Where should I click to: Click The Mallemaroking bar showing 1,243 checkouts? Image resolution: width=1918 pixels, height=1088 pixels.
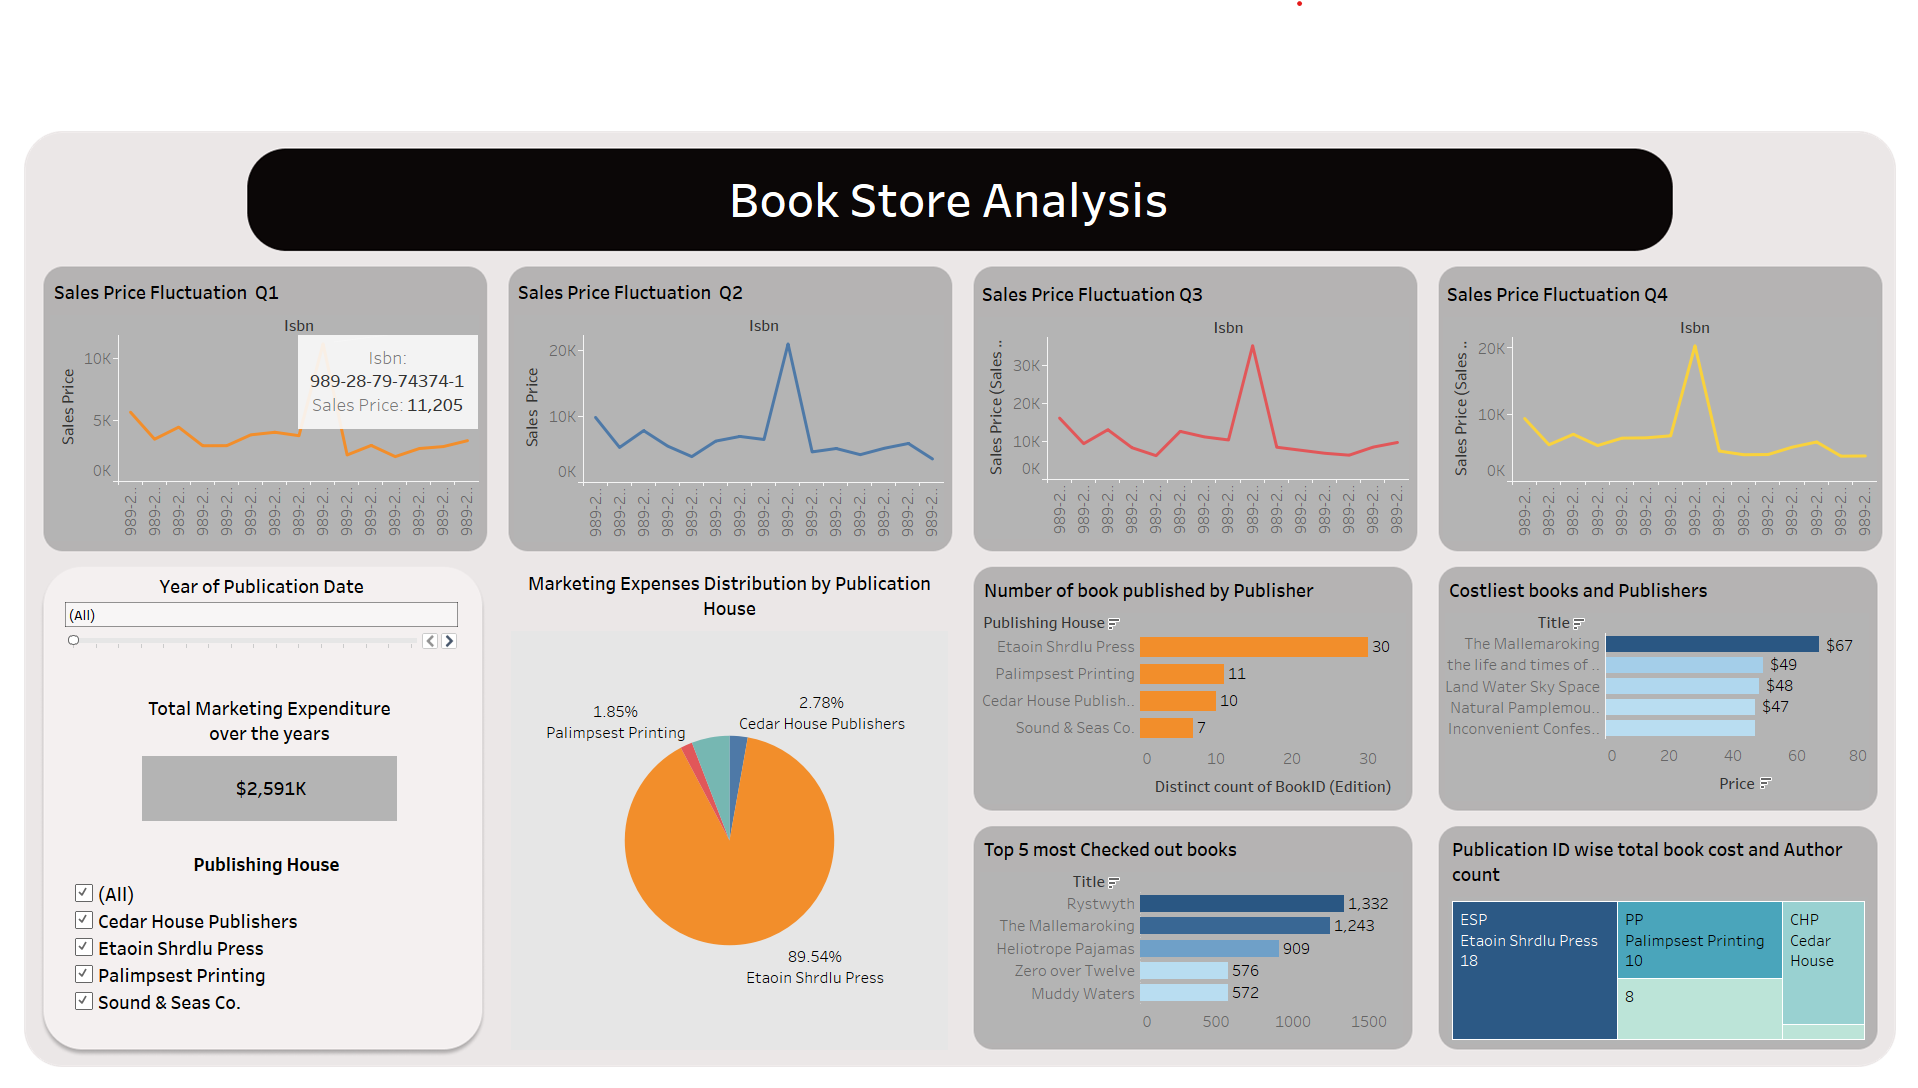(1235, 926)
